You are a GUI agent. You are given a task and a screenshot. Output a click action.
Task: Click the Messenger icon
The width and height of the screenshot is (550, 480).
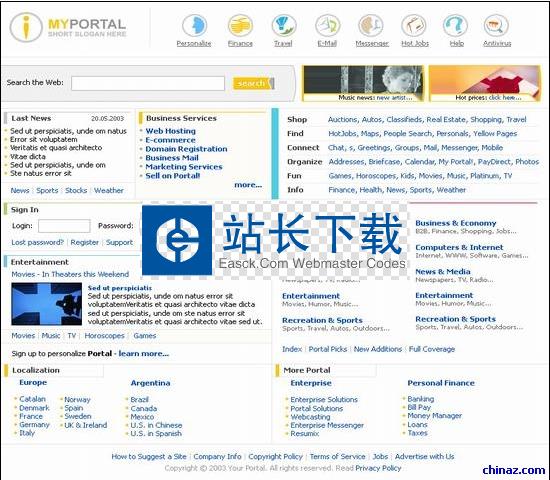371,25
